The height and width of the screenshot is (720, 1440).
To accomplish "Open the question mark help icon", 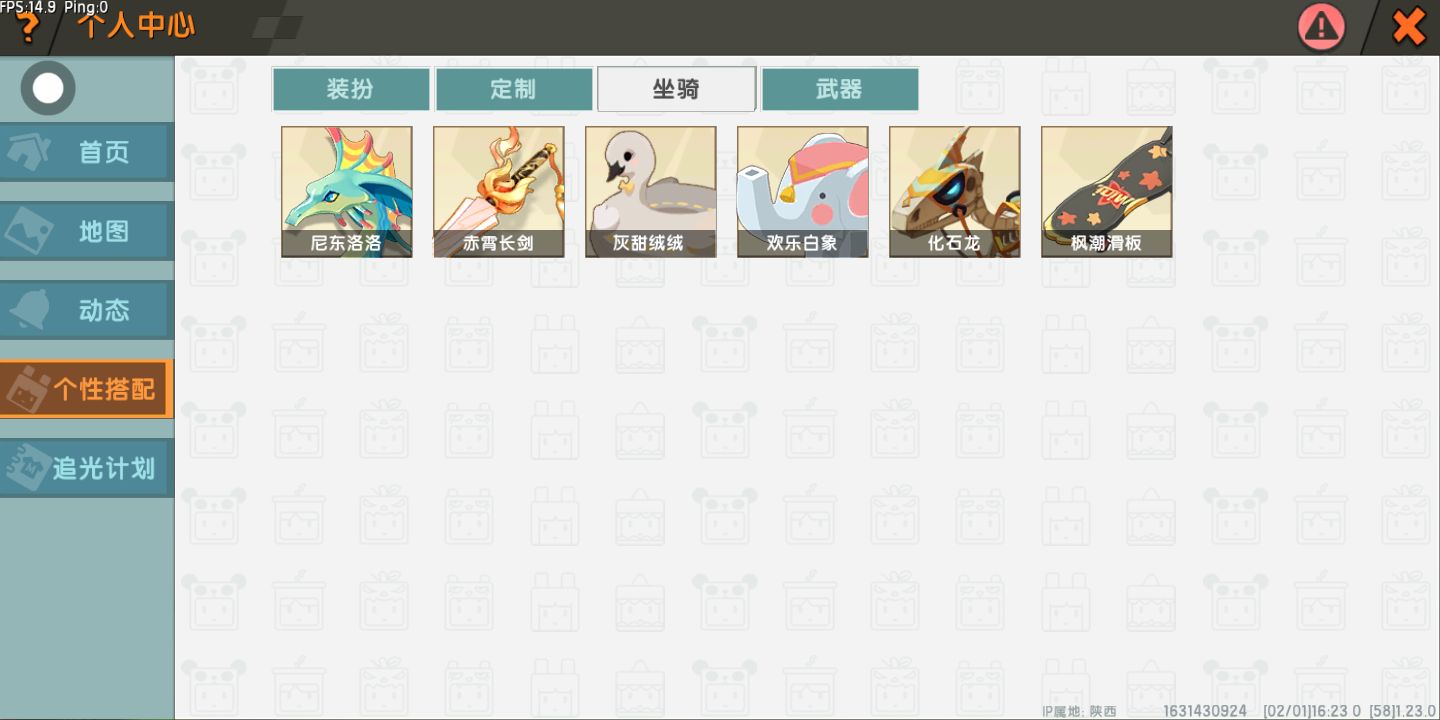I will (x=26, y=28).
